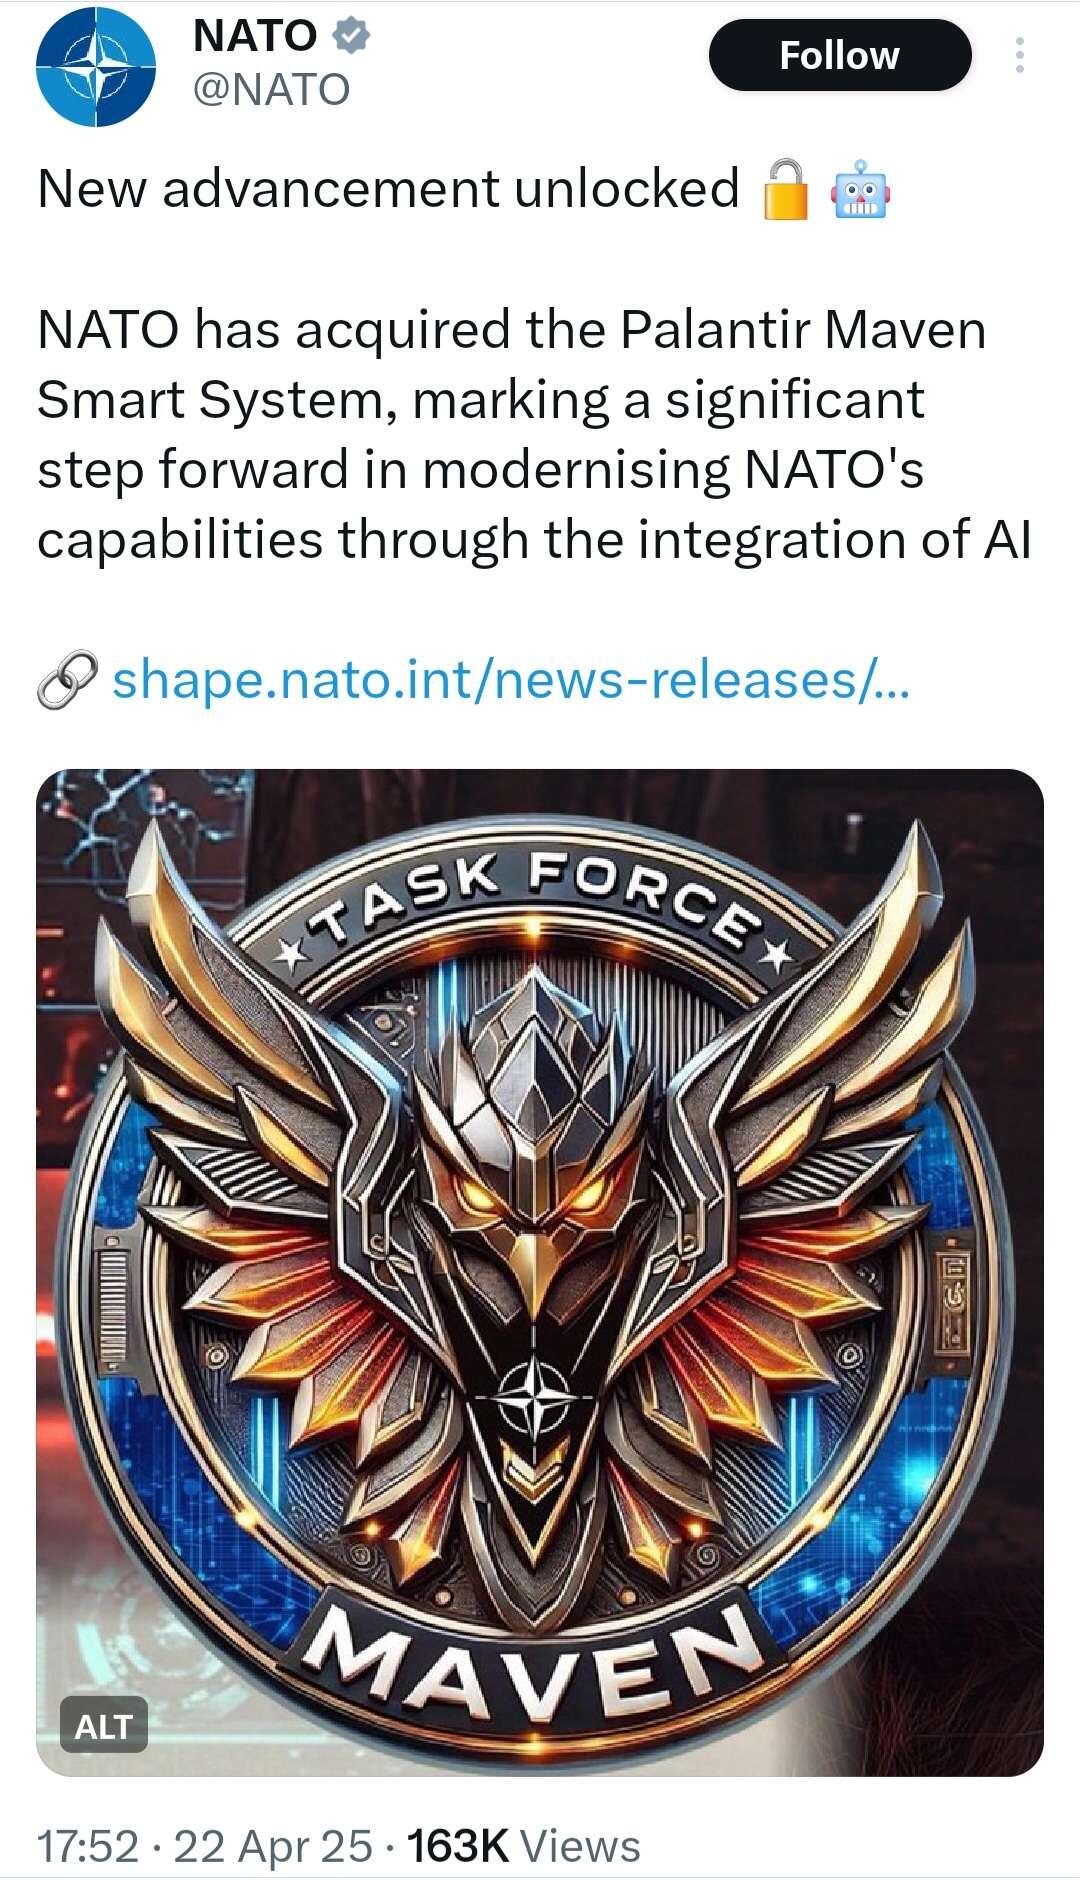This screenshot has height=1880, width=1080.
Task: Click the open padlock emoji
Action: coord(786,188)
